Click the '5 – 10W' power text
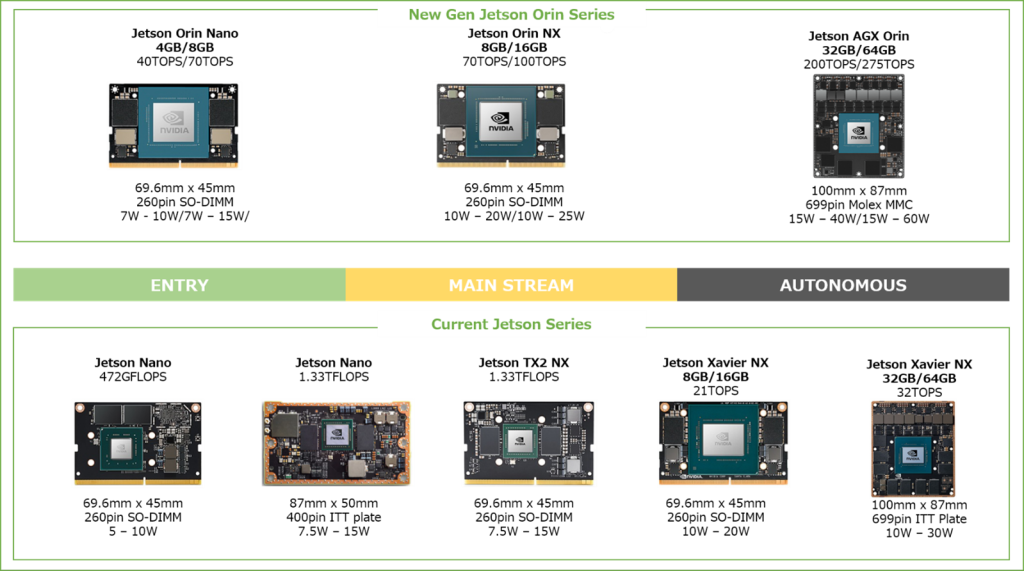Screen dimensions: 1024x571 (133, 532)
